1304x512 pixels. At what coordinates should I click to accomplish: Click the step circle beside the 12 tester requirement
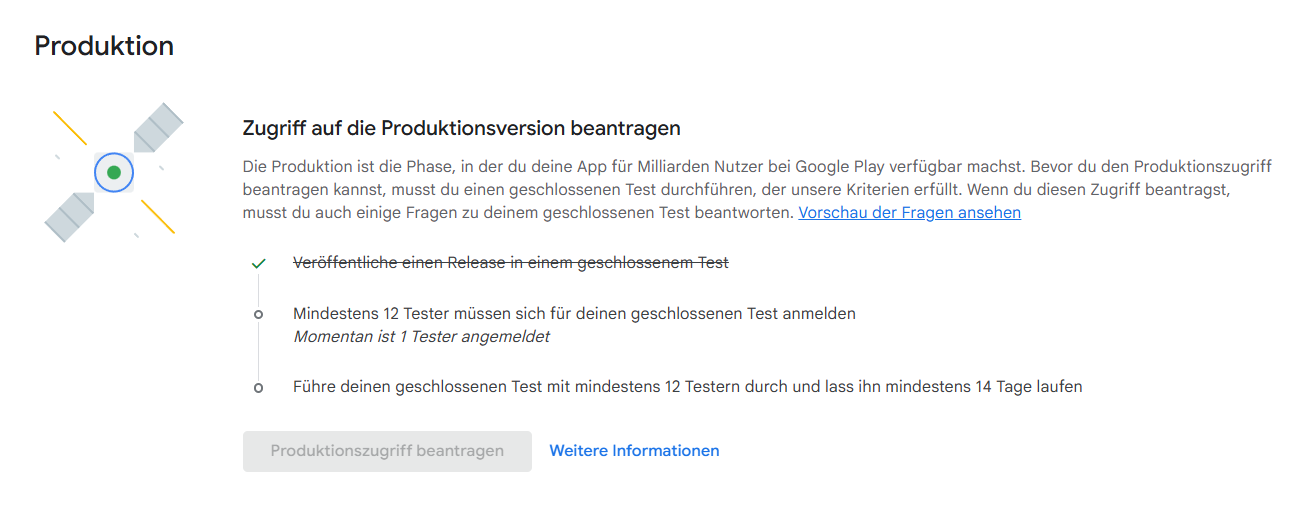pos(259,314)
